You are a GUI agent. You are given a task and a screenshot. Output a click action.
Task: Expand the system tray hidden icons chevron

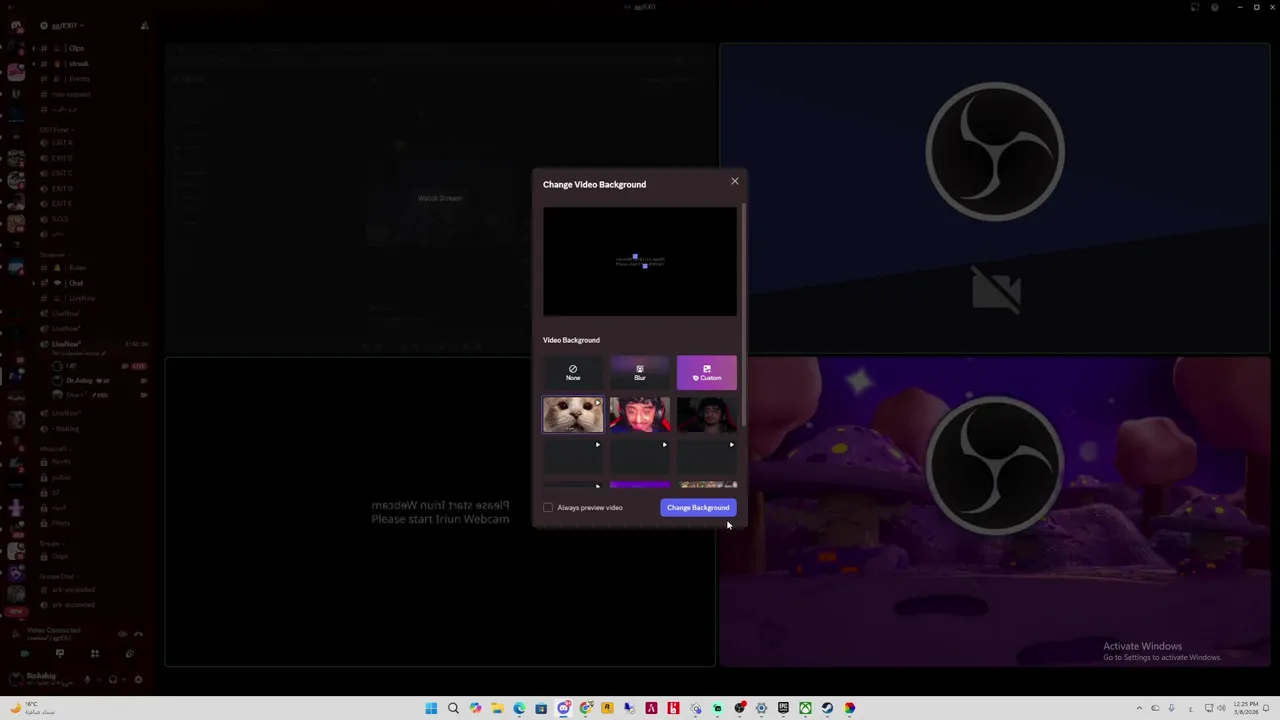(x=1139, y=708)
